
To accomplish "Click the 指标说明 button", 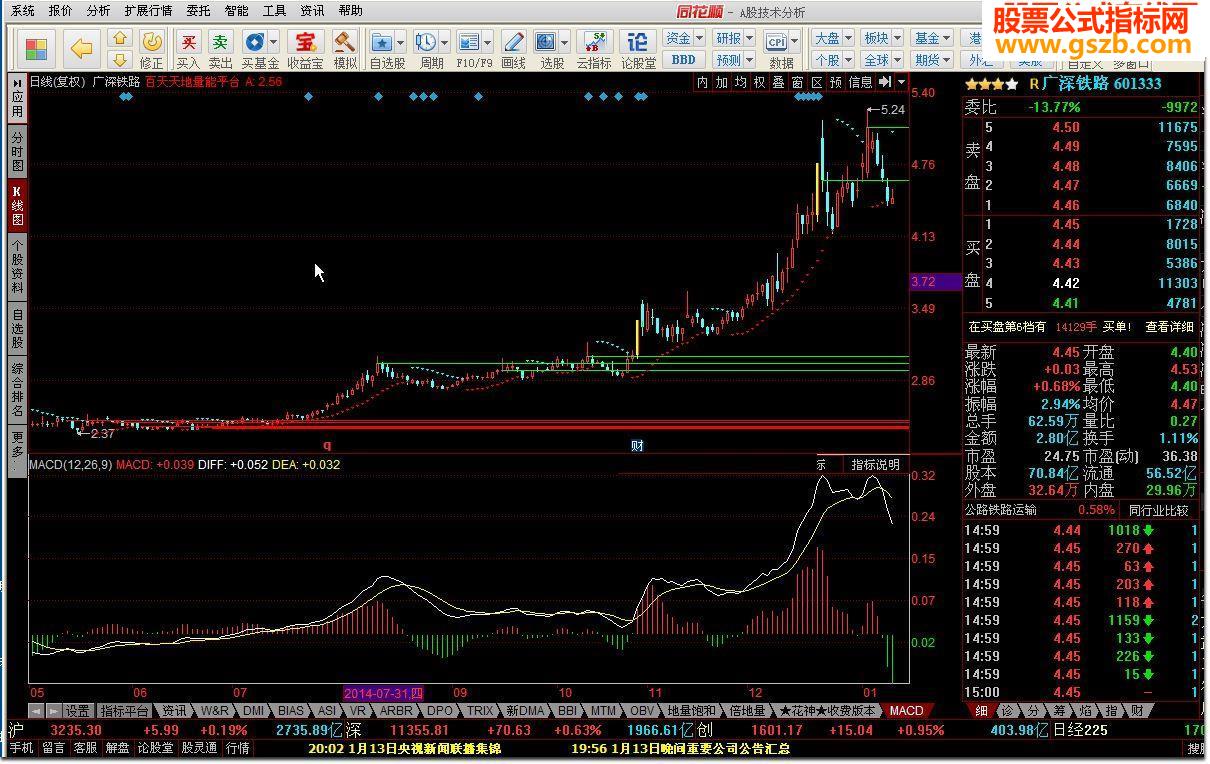I will pos(874,465).
